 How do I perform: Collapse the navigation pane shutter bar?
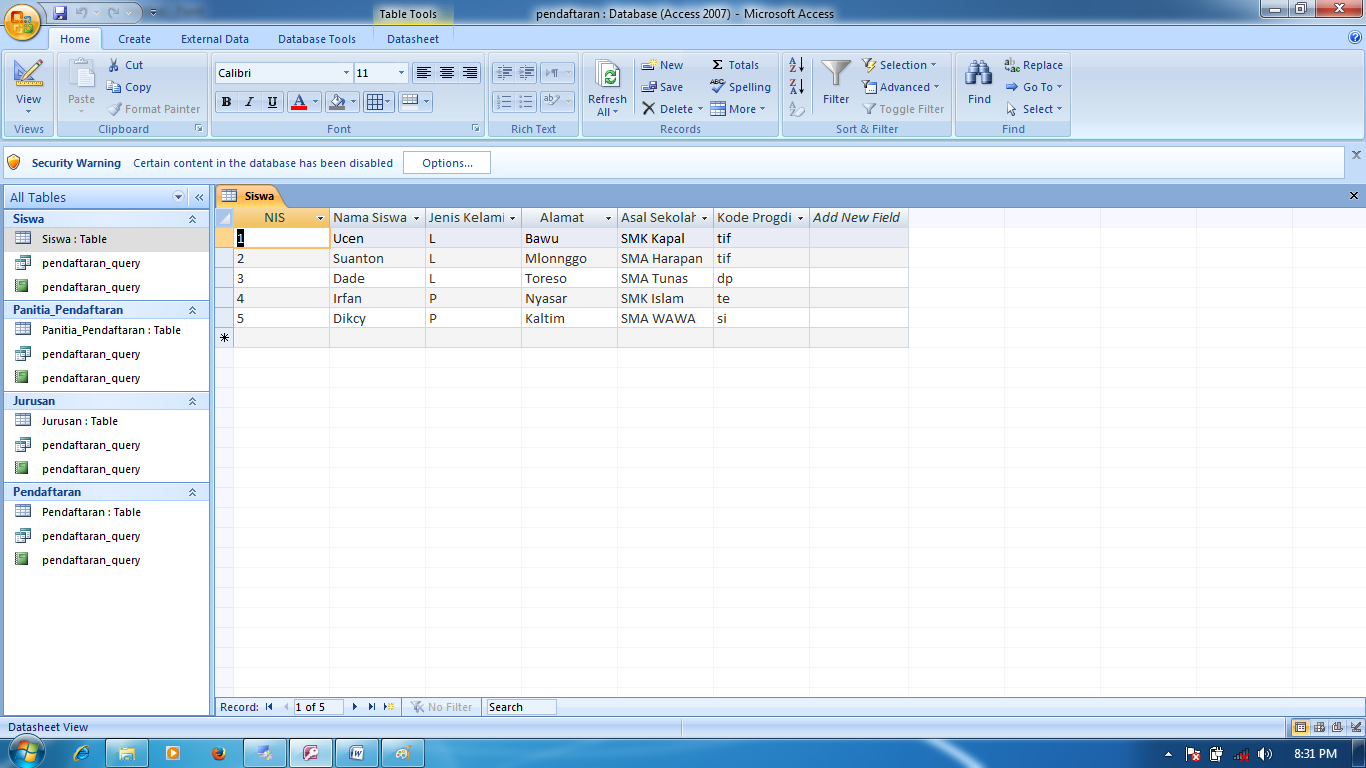click(x=199, y=198)
